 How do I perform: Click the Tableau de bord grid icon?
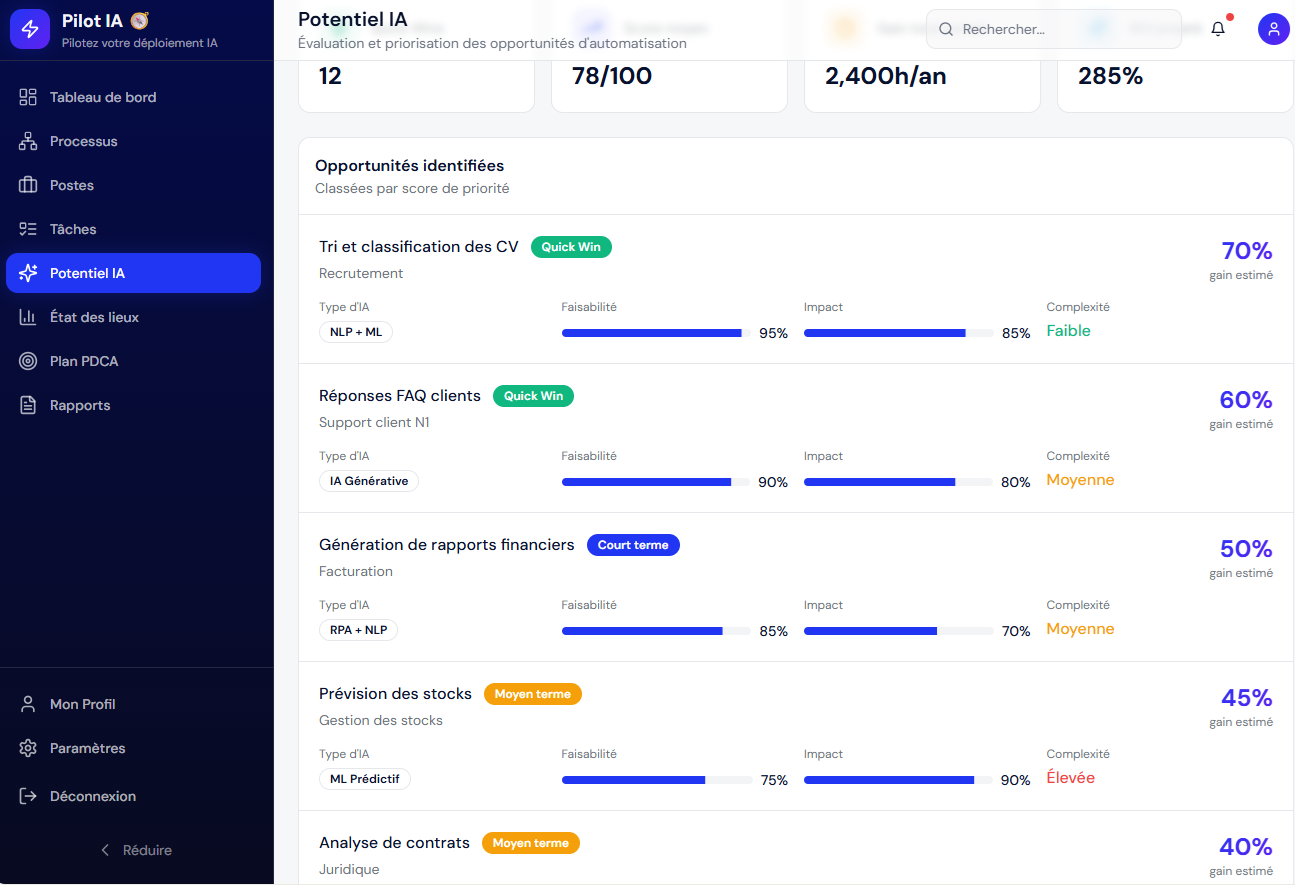point(28,97)
